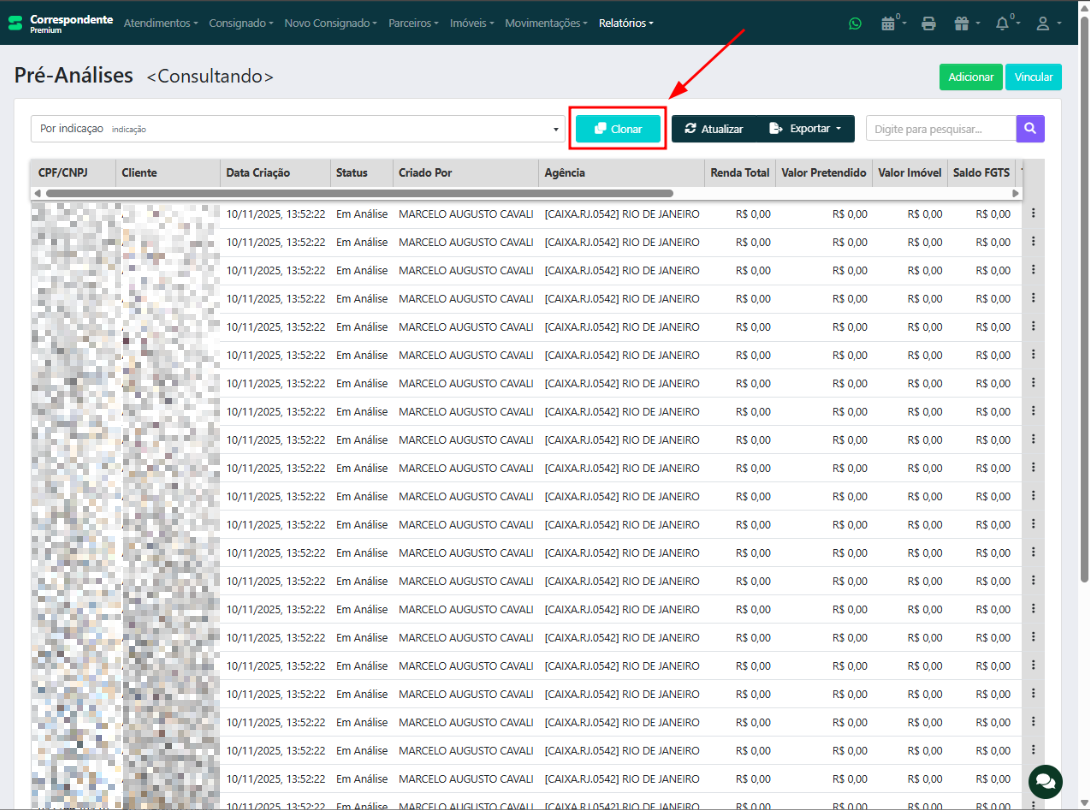Viewport: 1090px width, 810px height.
Task: Expand the Exportar dropdown
Action: [805, 129]
